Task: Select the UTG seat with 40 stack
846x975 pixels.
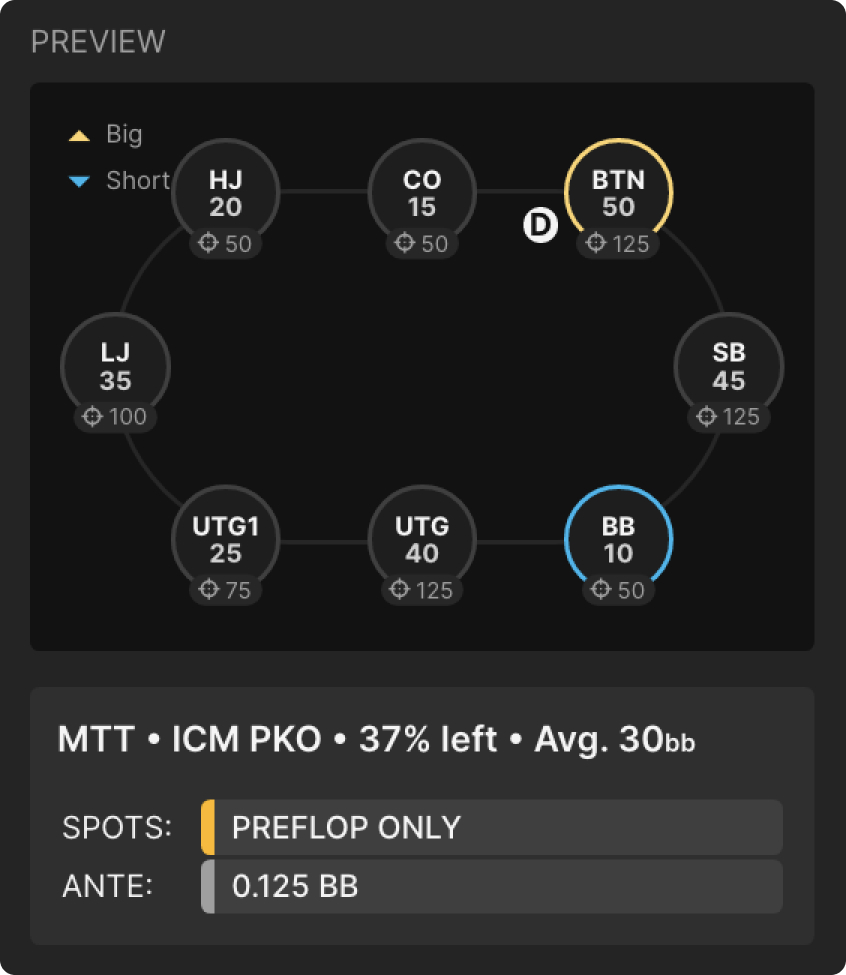Action: 422,540
